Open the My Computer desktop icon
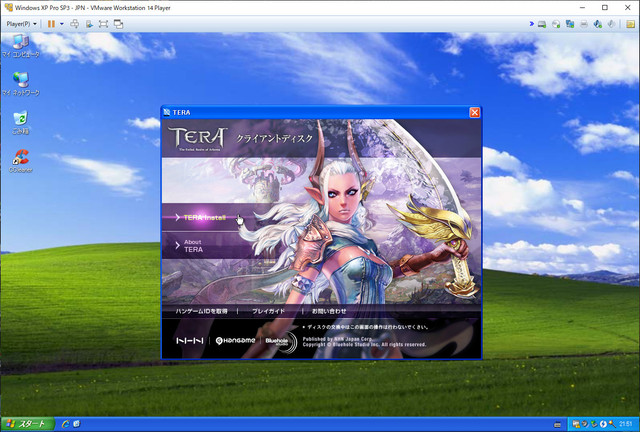Image resolution: width=640 pixels, height=432 pixels. (20, 46)
